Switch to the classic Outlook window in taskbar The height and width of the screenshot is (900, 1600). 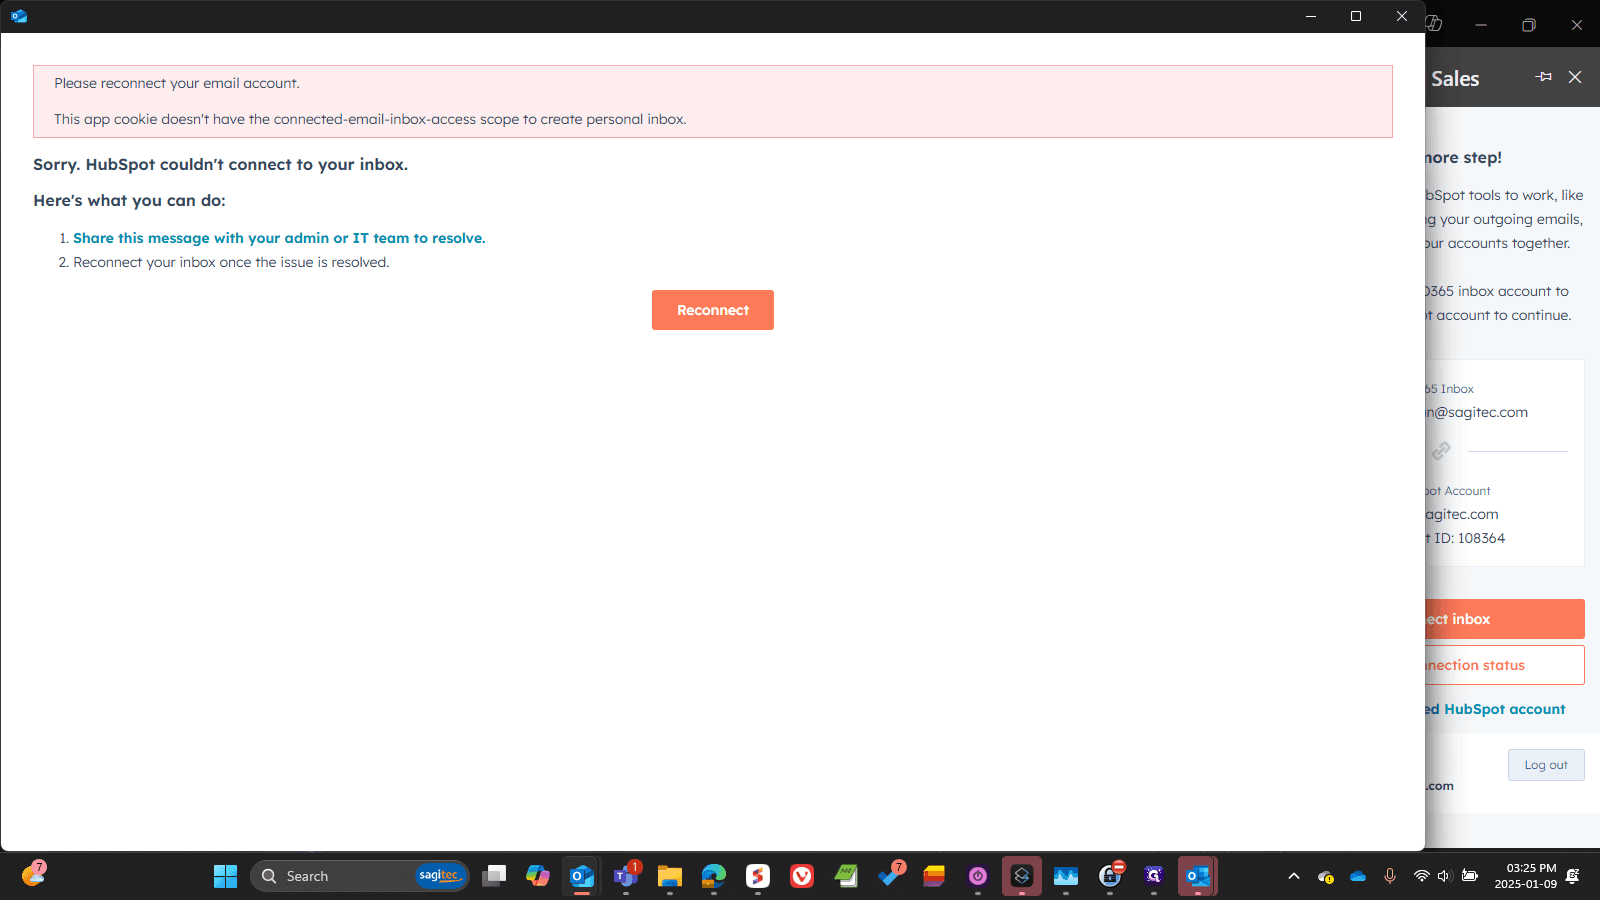[1198, 876]
